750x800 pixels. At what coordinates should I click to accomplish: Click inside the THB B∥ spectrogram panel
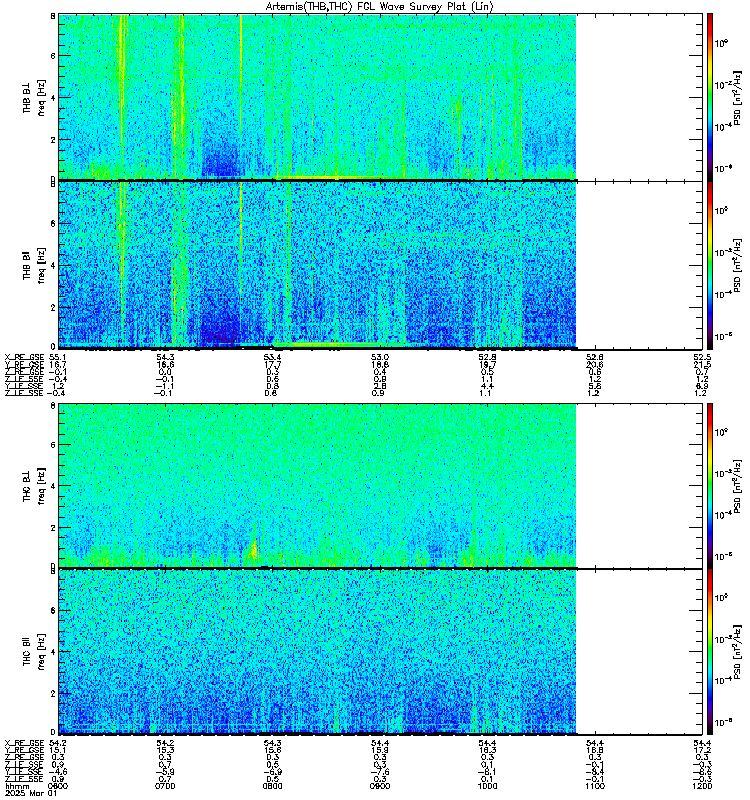pyautogui.click(x=380, y=265)
